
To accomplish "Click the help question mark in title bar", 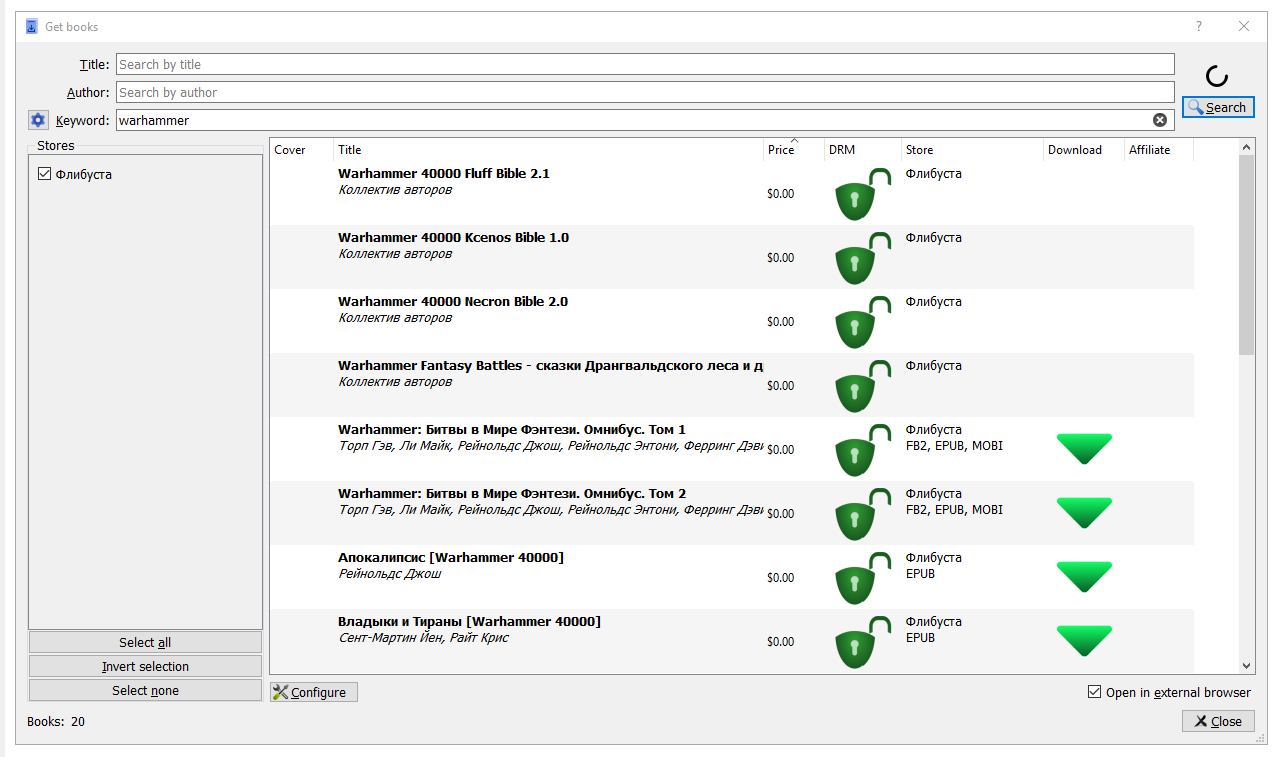I will pos(1199,27).
